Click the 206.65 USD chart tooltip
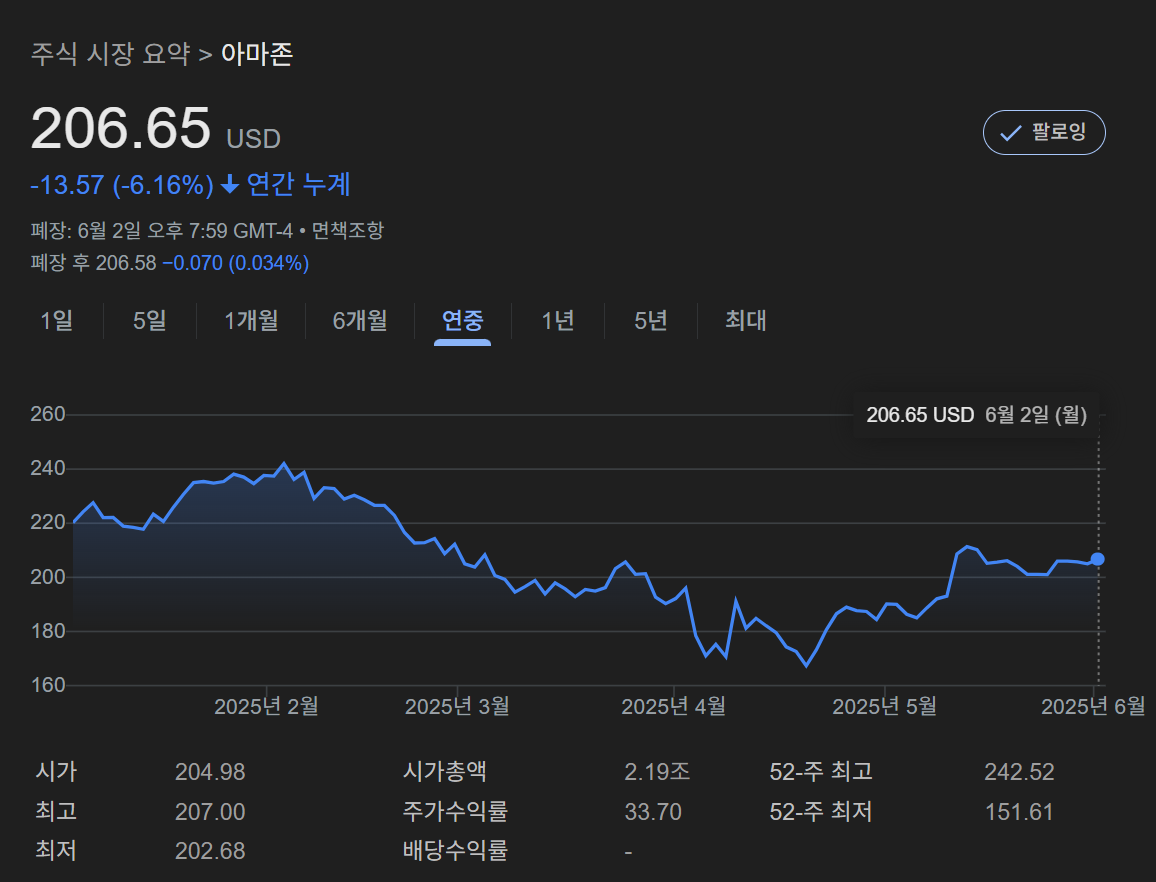Screen dimensions: 1156x882 pos(976,415)
